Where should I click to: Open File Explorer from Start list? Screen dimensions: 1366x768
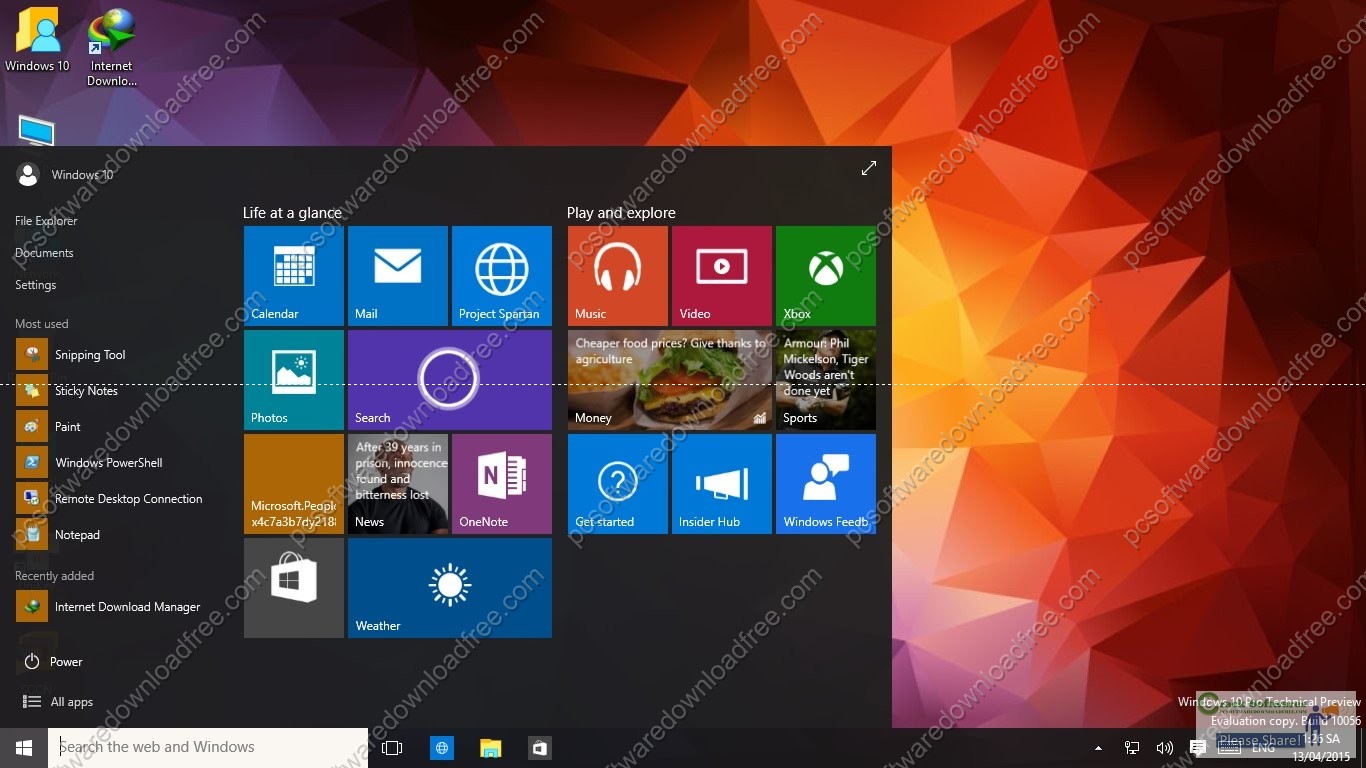[x=46, y=221]
